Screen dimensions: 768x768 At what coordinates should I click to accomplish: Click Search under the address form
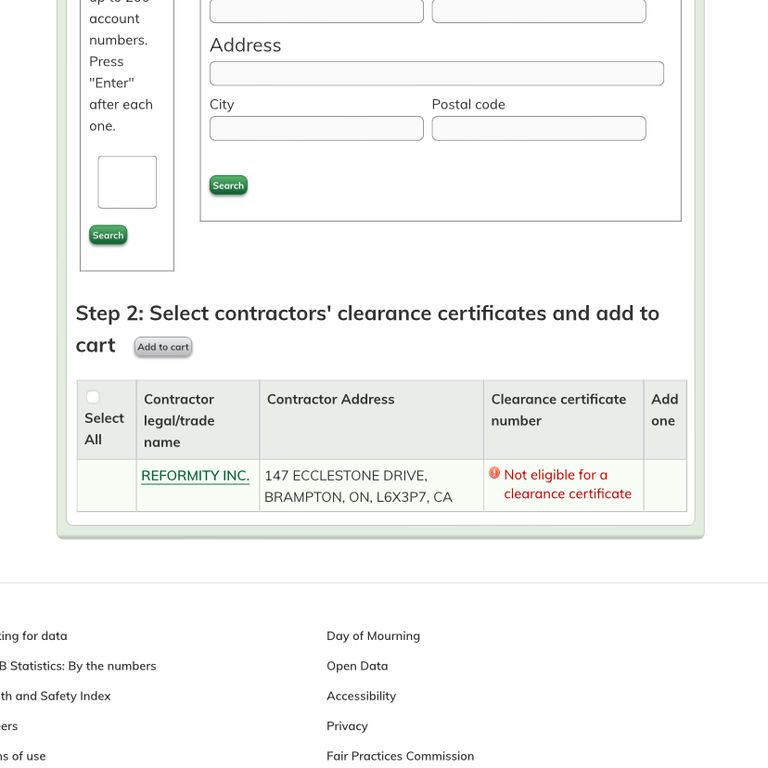228,186
